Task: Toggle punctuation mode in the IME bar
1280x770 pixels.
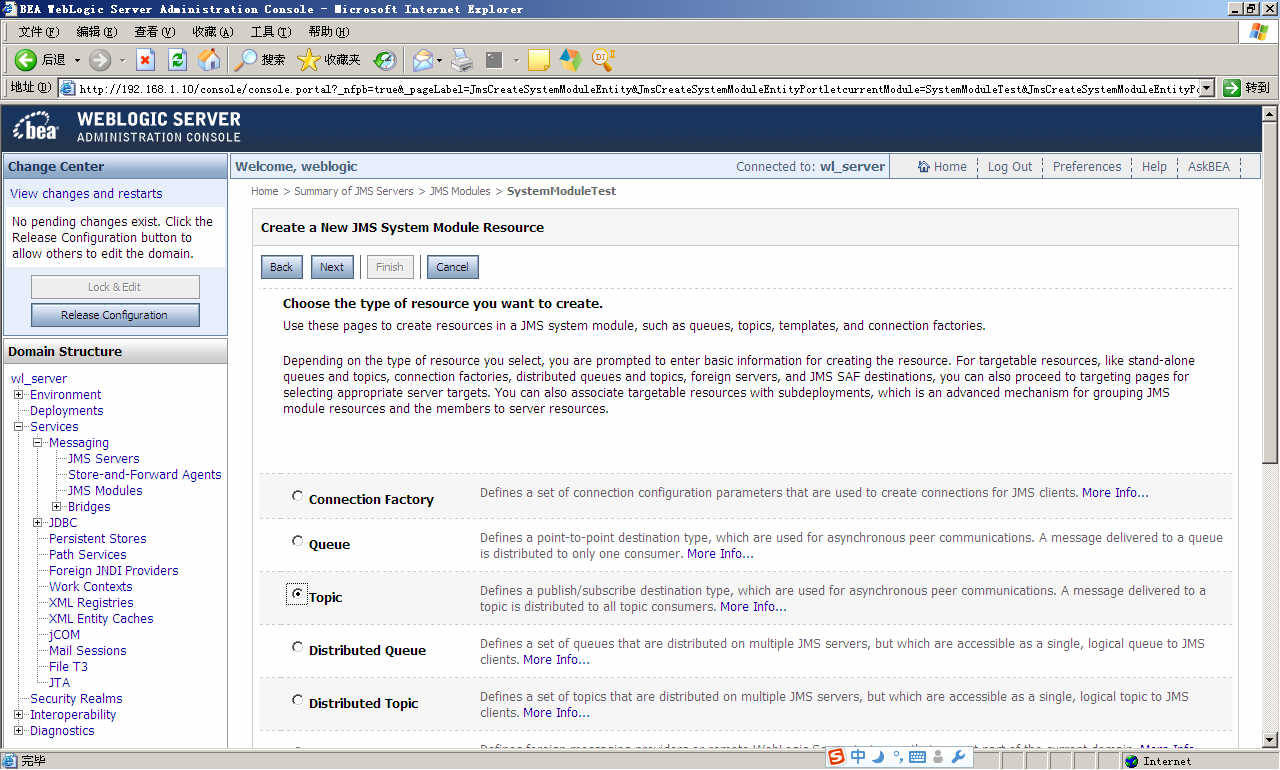Action: (x=898, y=757)
